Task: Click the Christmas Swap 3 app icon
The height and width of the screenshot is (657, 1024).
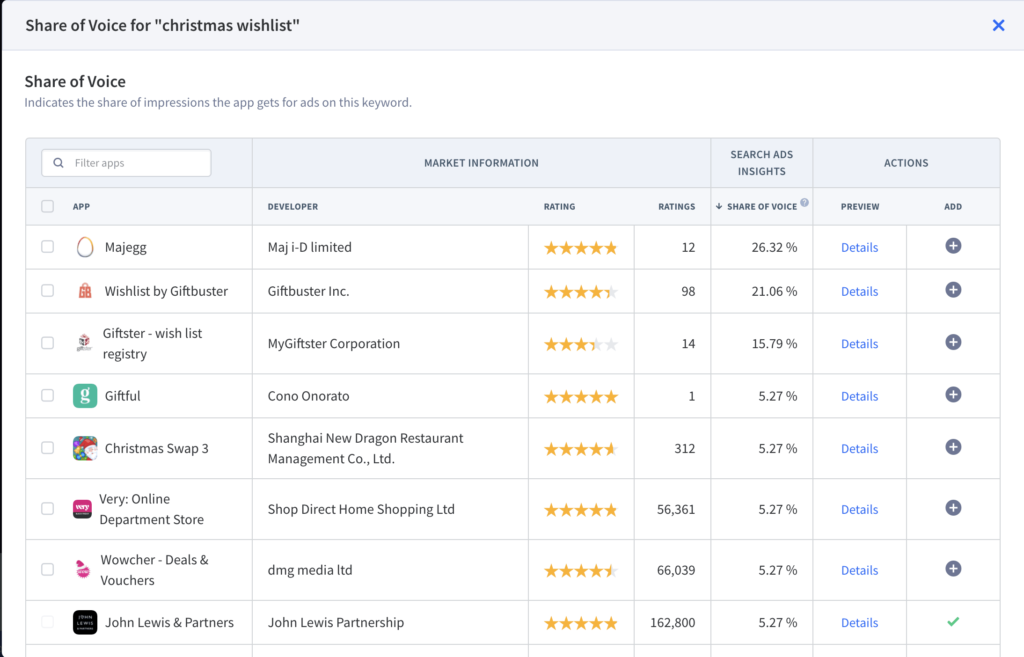Action: (85, 448)
